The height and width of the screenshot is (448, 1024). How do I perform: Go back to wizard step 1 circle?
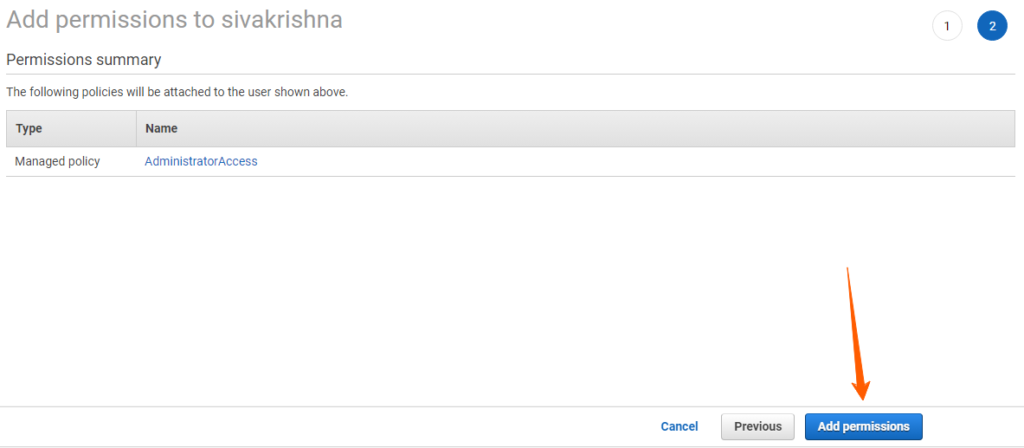point(947,26)
